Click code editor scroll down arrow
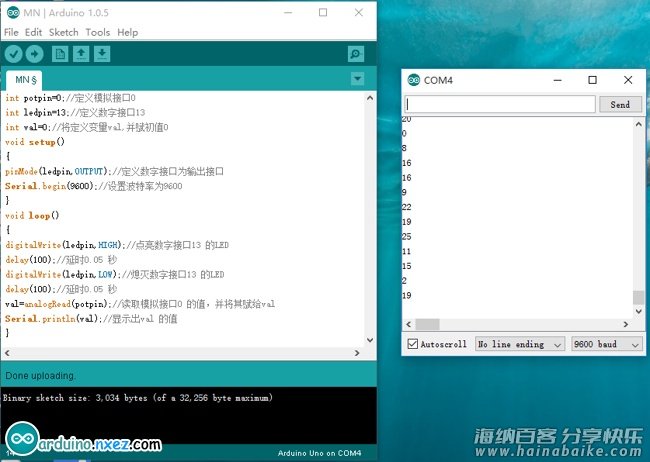650x462 pixels. point(370,340)
